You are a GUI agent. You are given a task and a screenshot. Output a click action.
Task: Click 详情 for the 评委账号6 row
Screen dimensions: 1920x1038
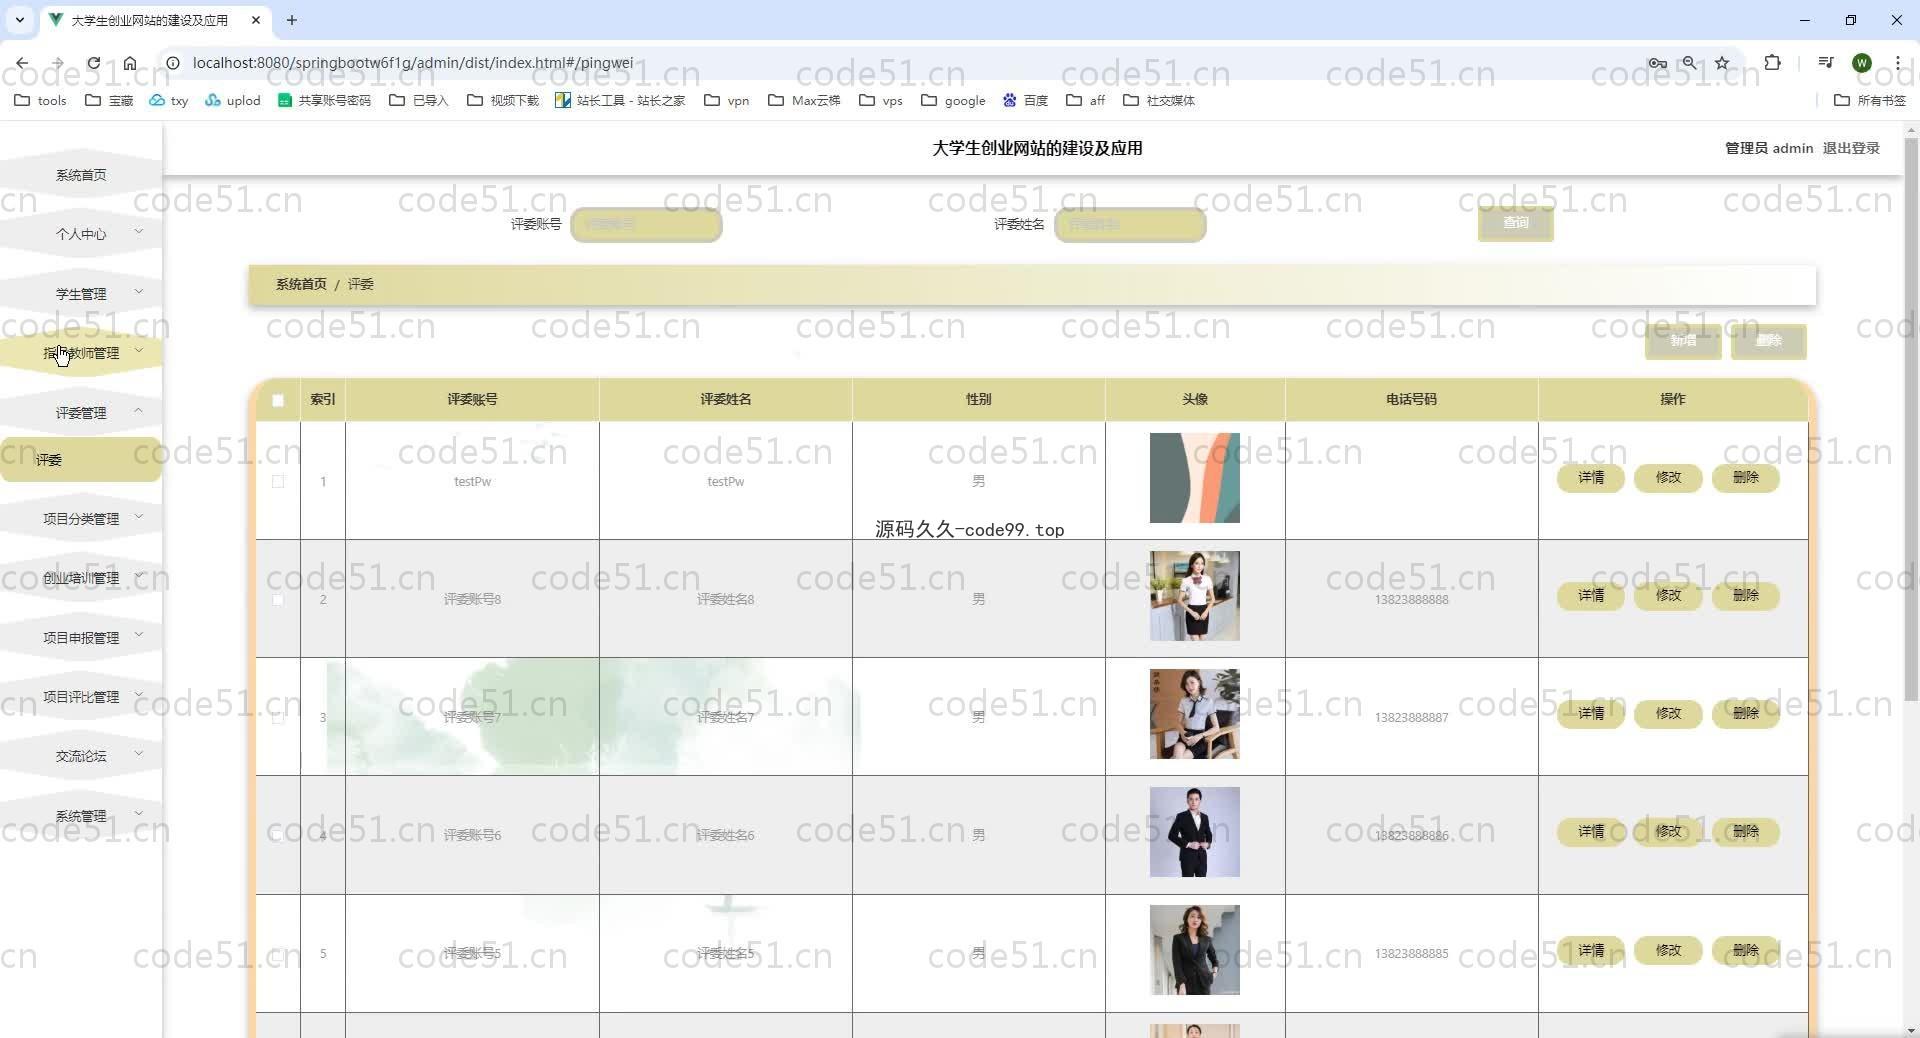(1591, 832)
